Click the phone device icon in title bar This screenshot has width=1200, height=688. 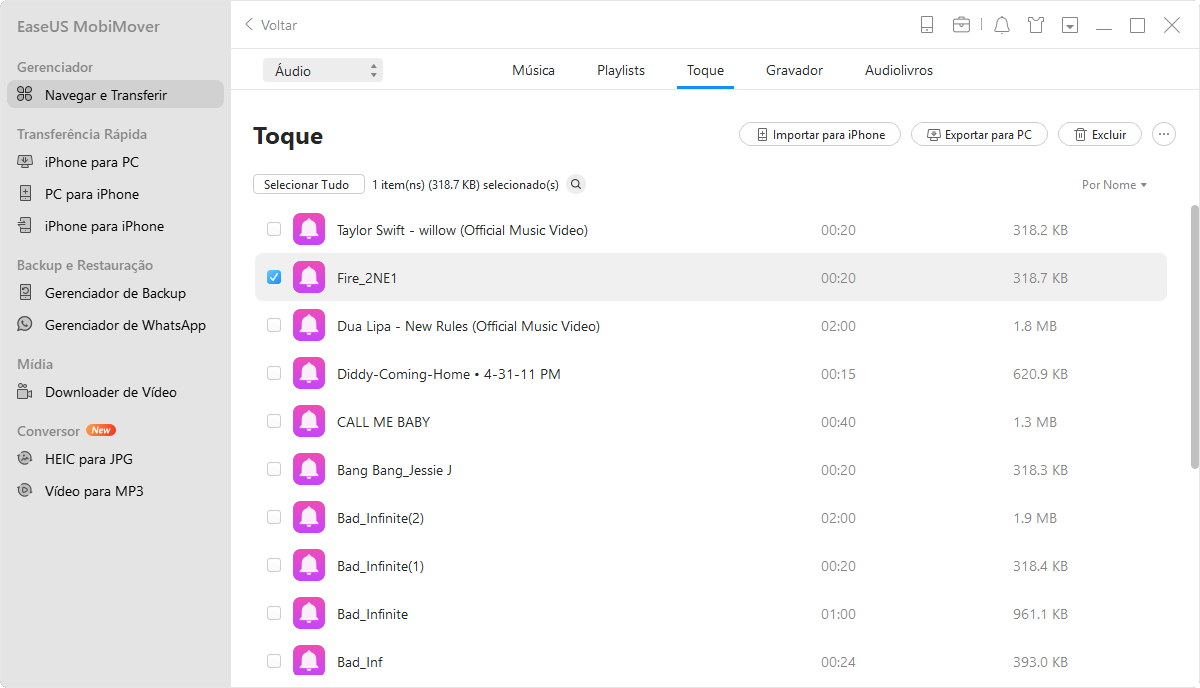tap(927, 25)
